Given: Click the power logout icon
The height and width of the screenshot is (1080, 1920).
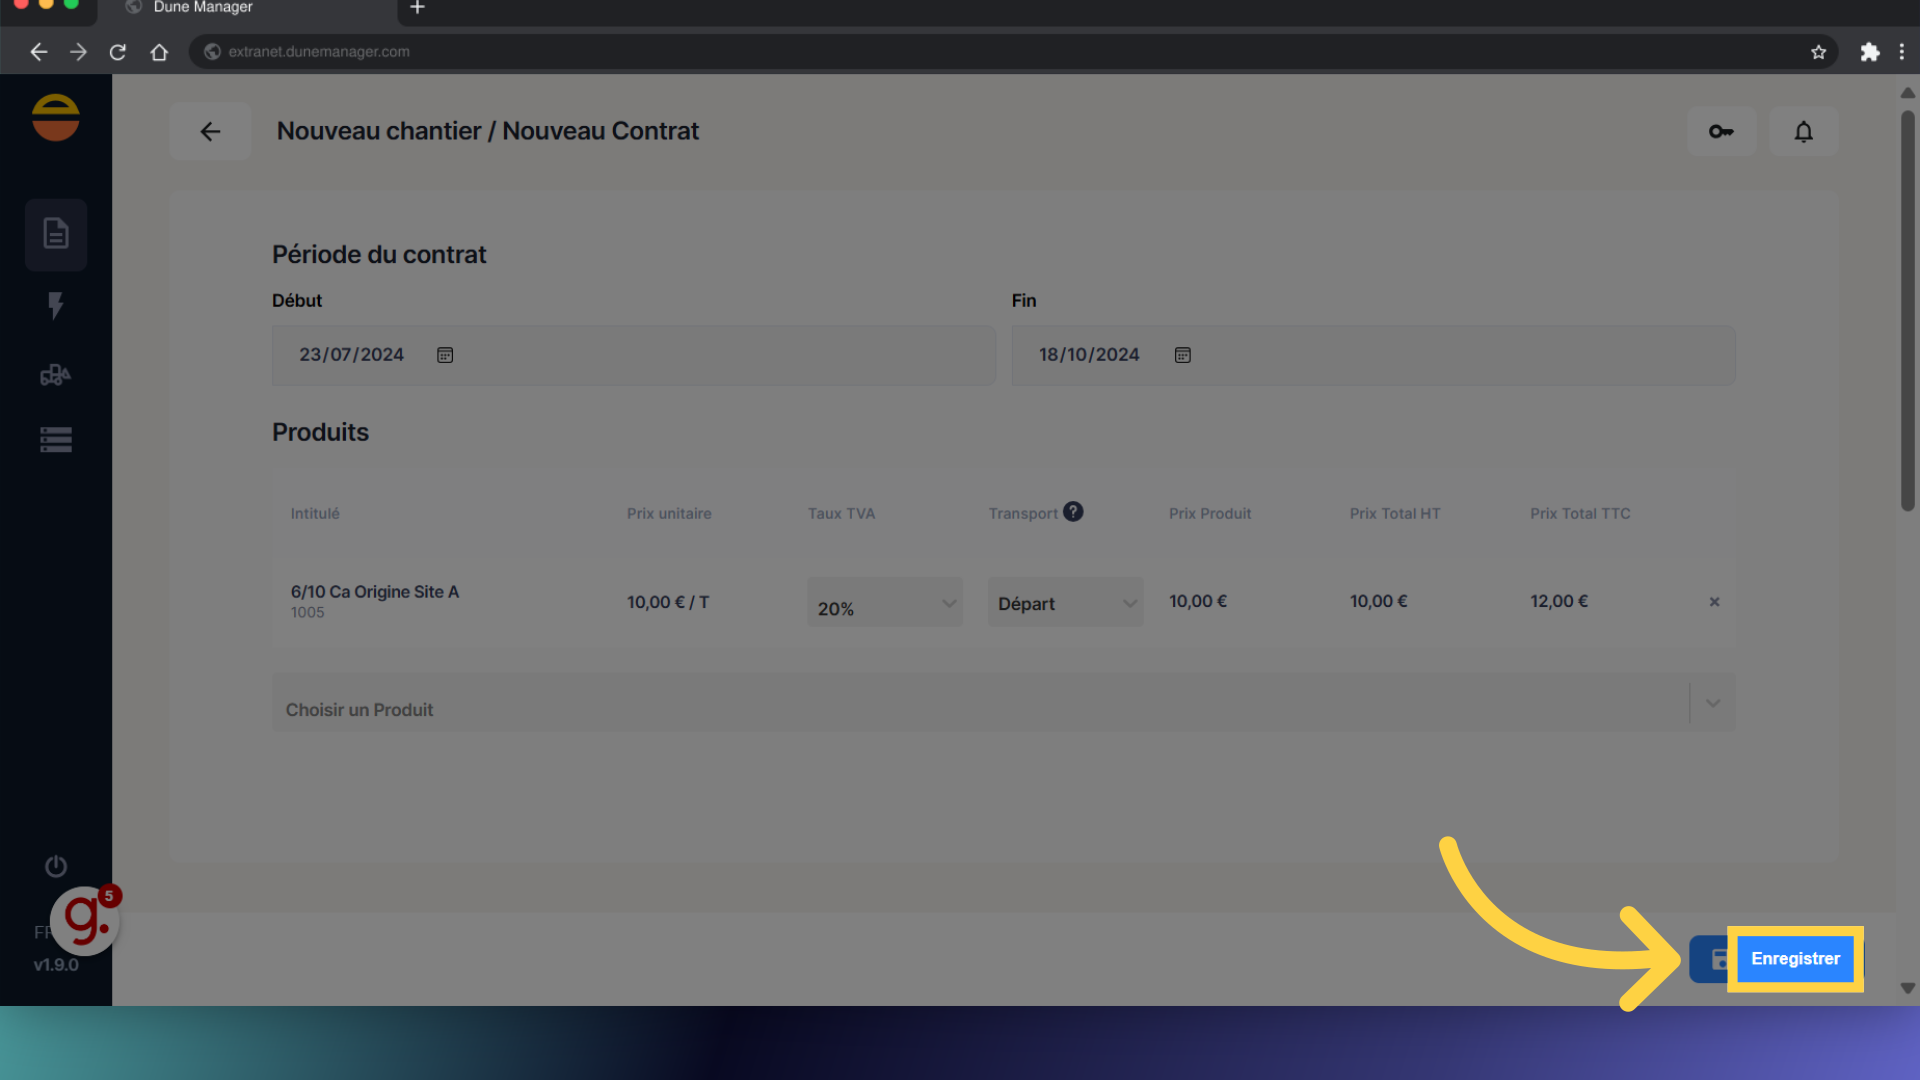Looking at the screenshot, I should 56,866.
